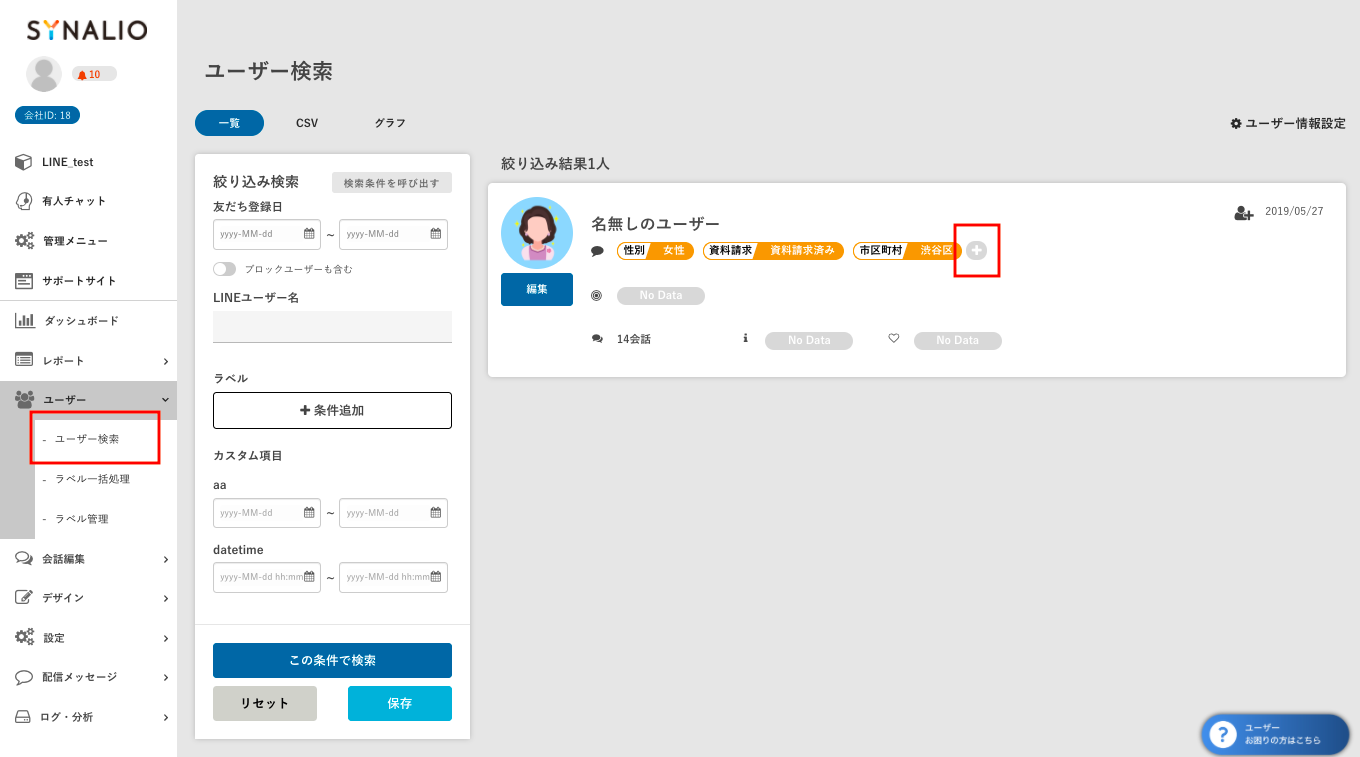Open ダッシュボード from the sidebar
The width and height of the screenshot is (1360, 757).
pyautogui.click(x=80, y=321)
